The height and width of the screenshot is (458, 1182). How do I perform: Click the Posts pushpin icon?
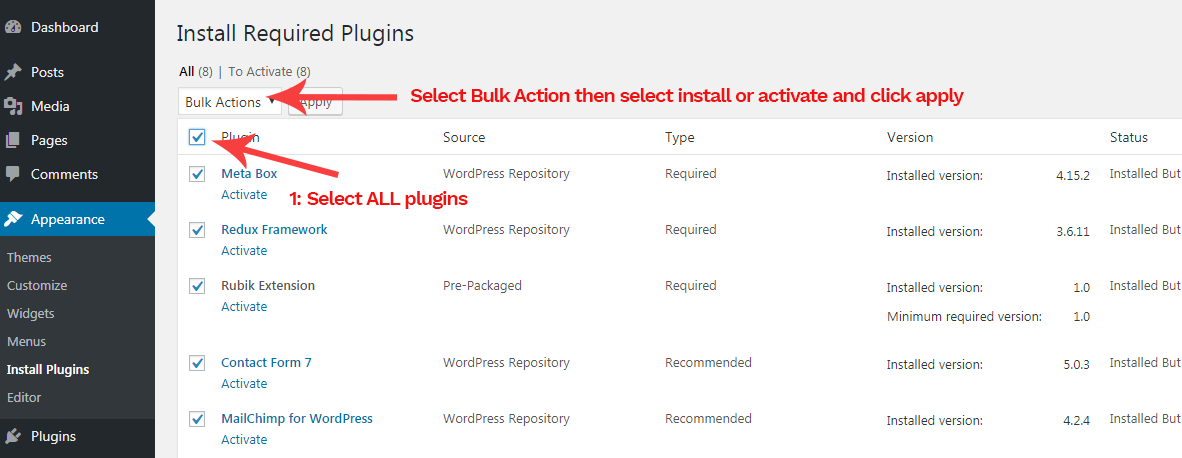click(12, 72)
